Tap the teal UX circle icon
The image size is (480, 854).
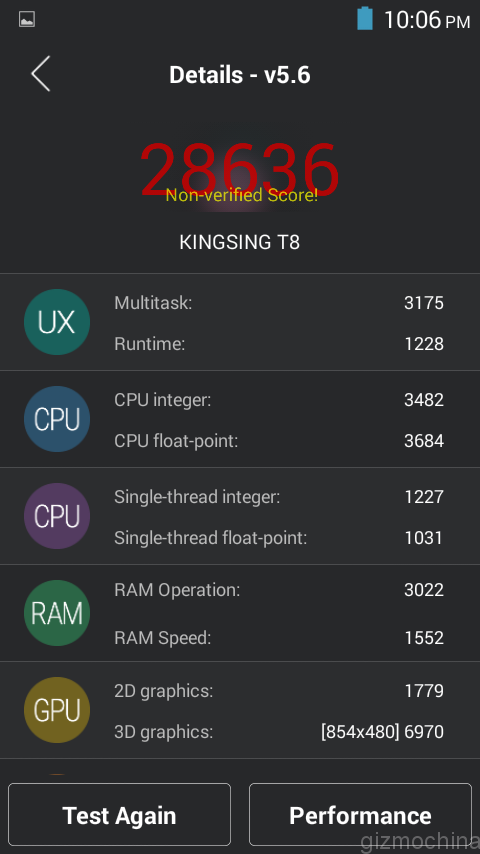click(57, 322)
